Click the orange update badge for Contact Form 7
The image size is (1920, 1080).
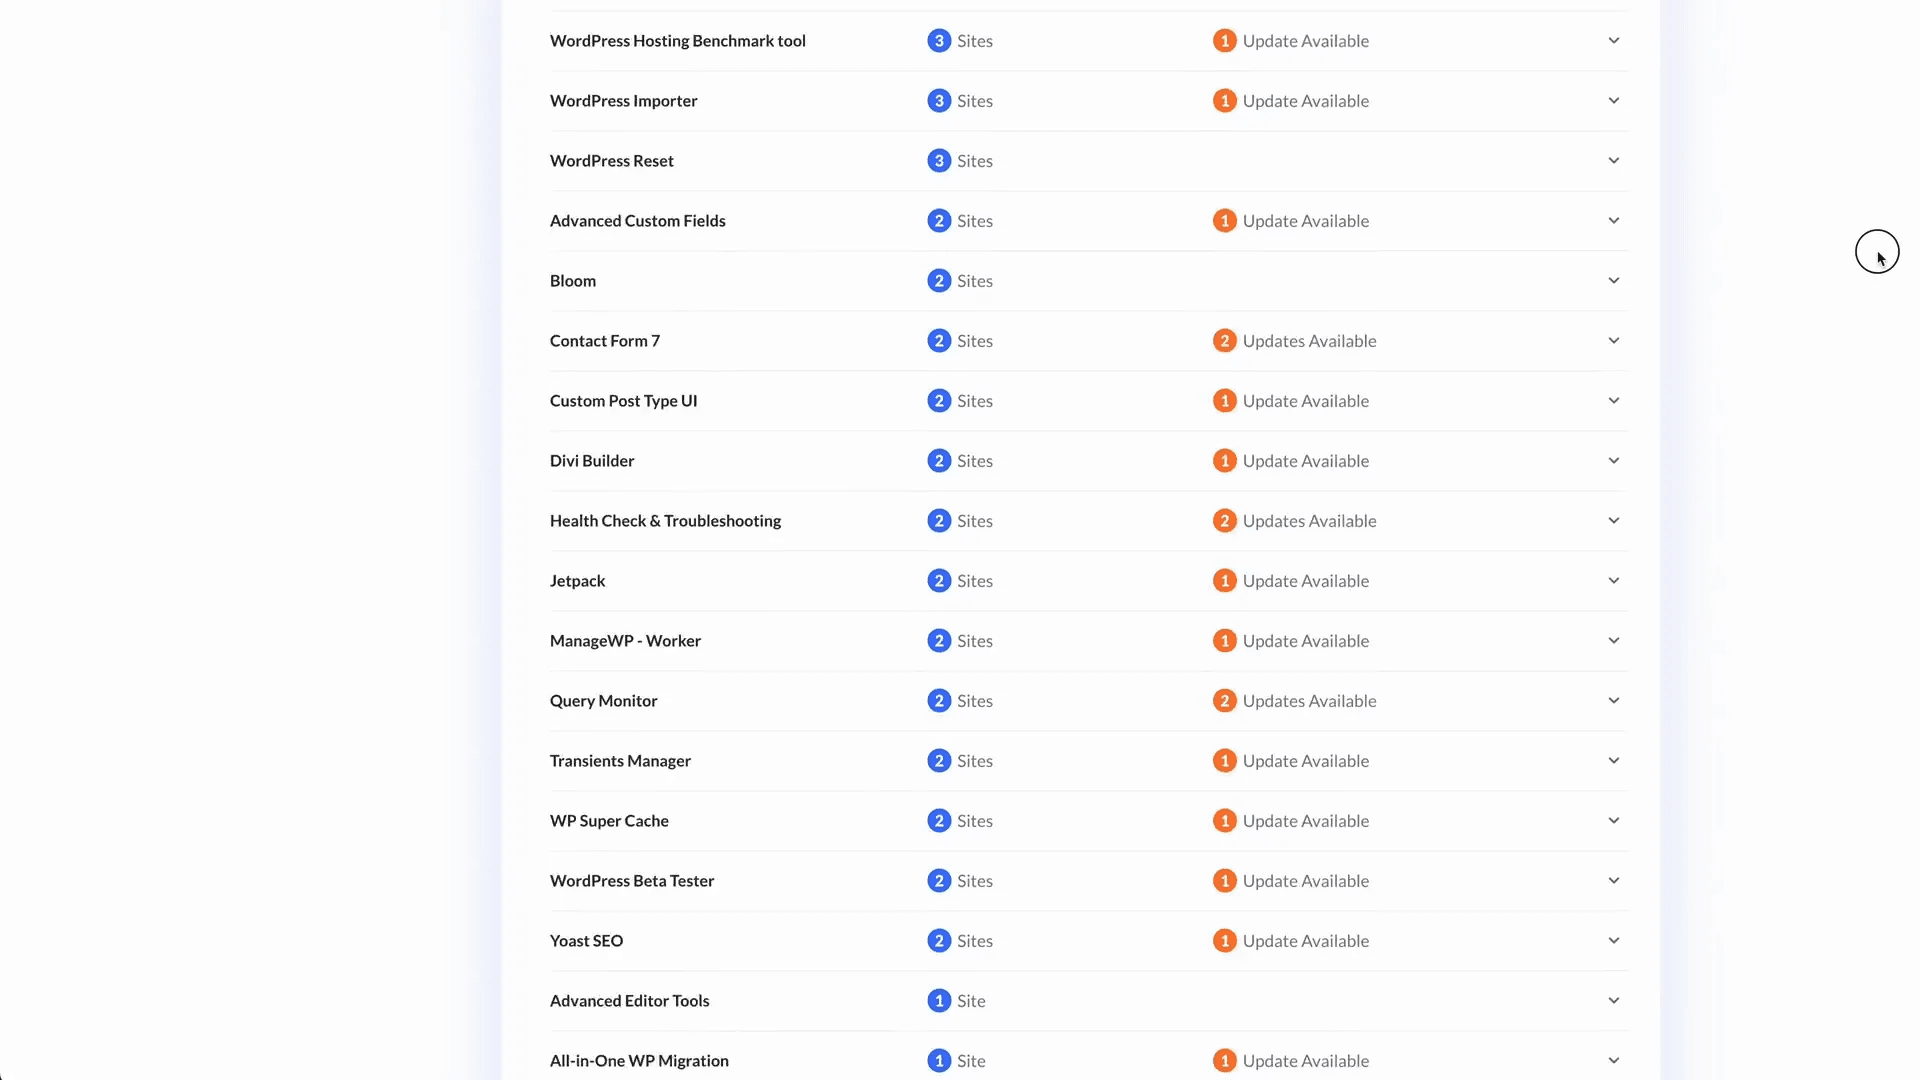click(1224, 340)
